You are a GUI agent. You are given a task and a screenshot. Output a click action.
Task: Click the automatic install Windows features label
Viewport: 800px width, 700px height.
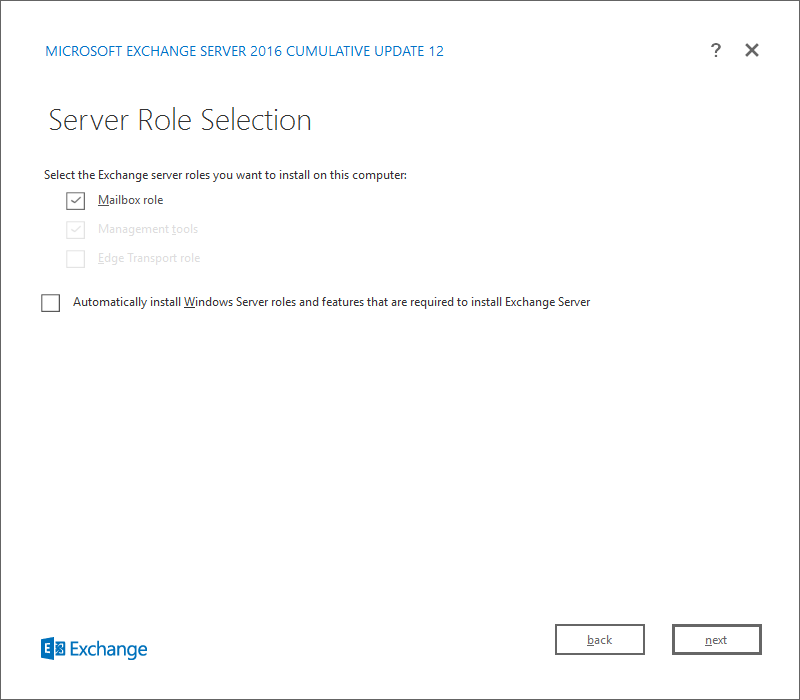[x=332, y=302]
